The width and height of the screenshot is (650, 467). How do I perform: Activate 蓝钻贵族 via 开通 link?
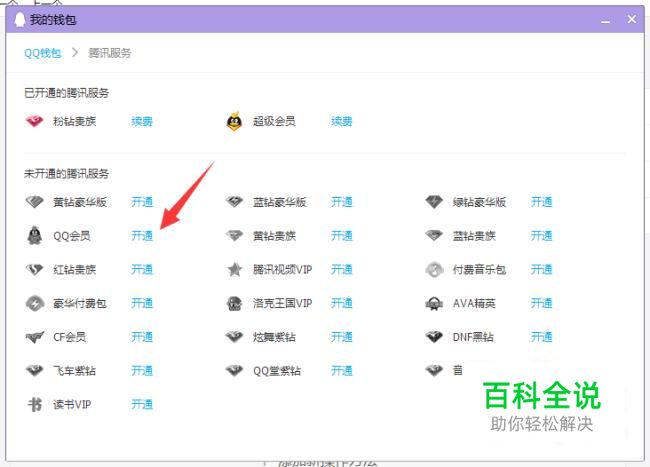(541, 236)
